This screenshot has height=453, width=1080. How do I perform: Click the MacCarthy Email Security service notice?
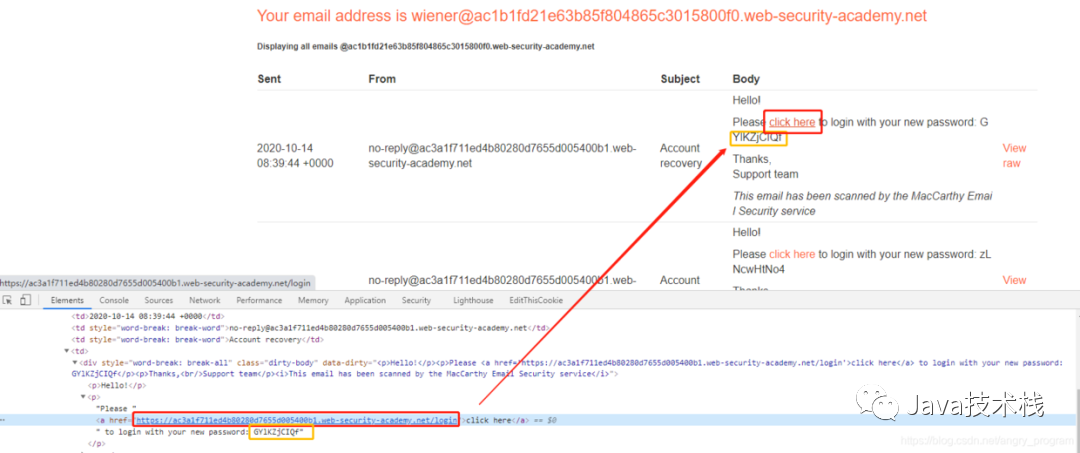862,204
